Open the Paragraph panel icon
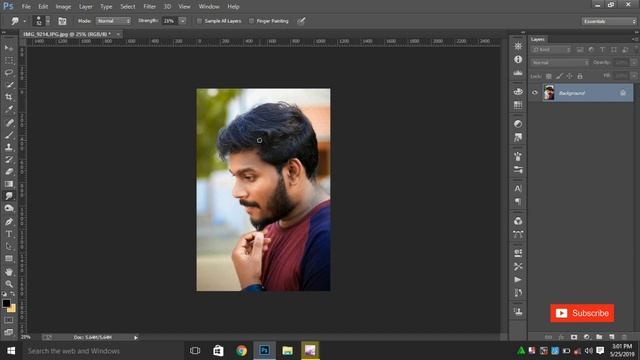640x360 pixels. point(518,202)
